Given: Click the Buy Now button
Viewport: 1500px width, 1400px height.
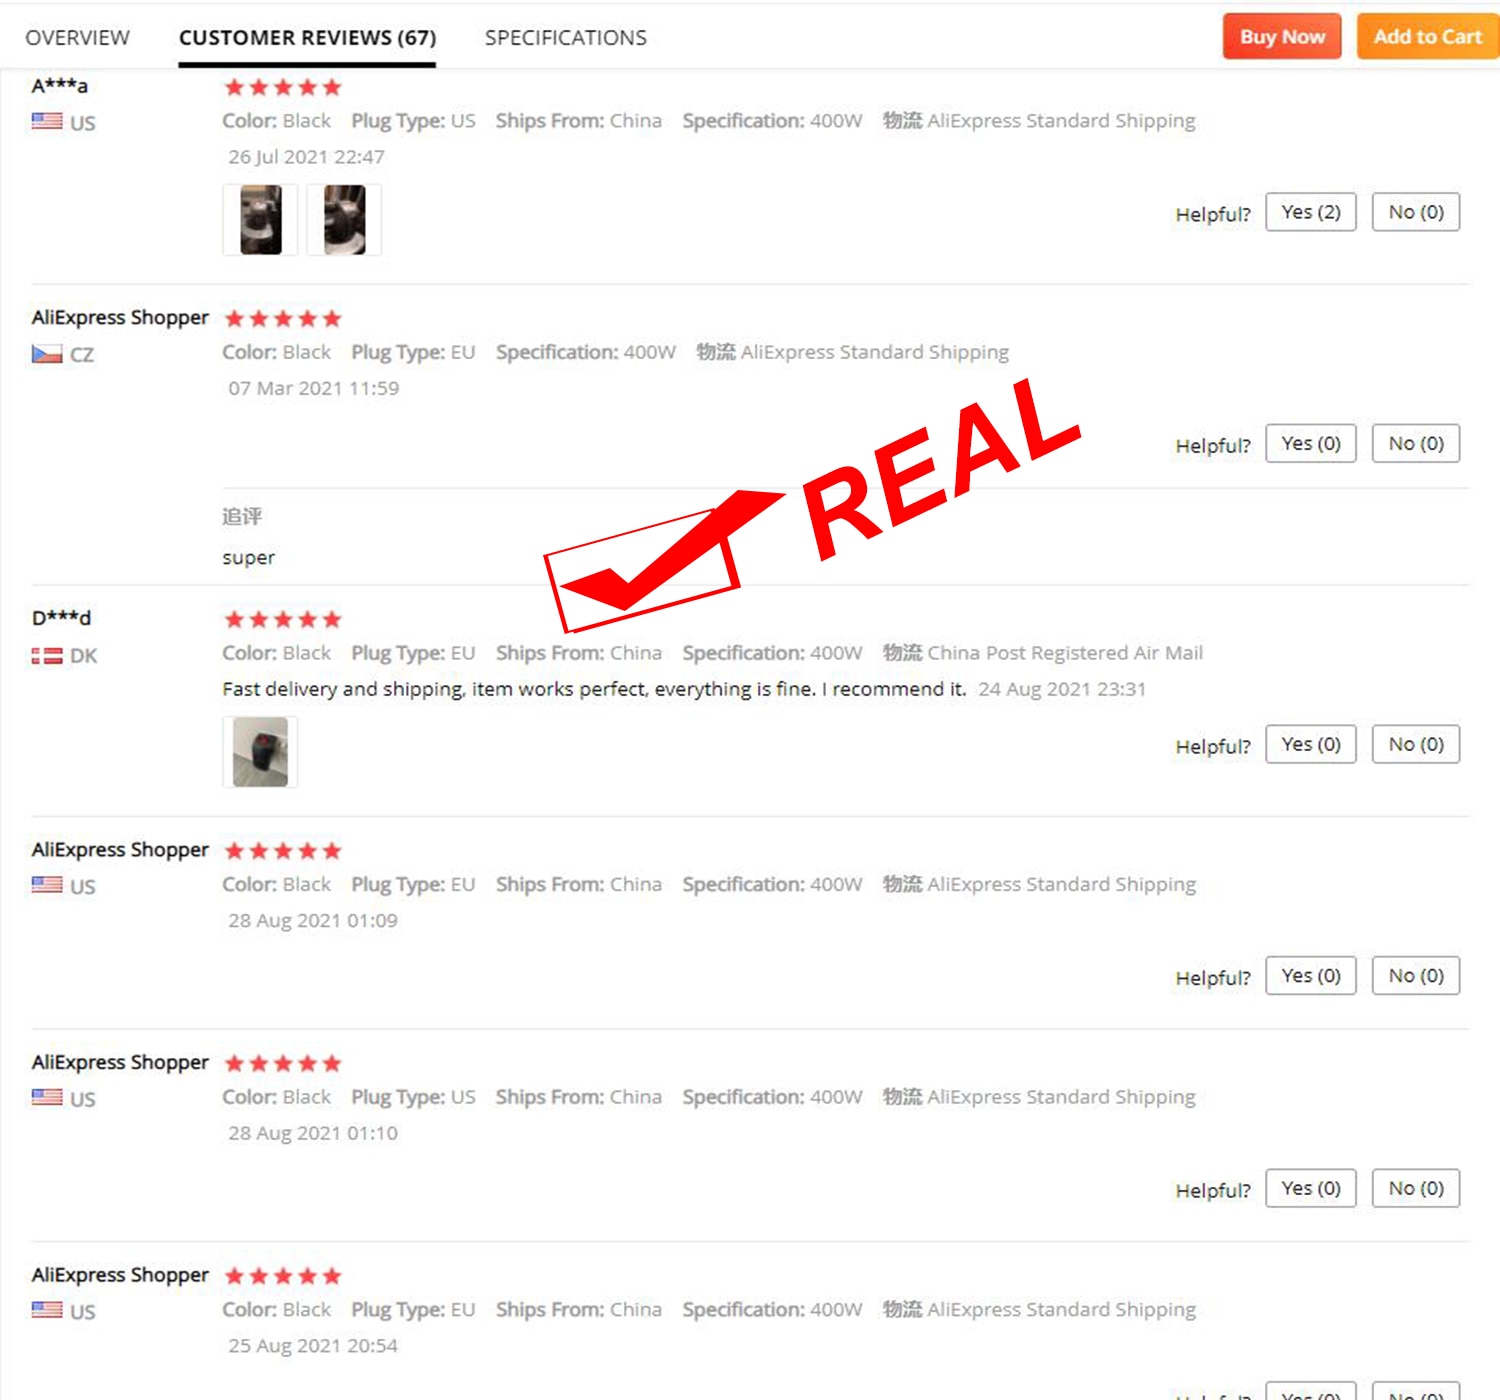Looking at the screenshot, I should 1282,37.
